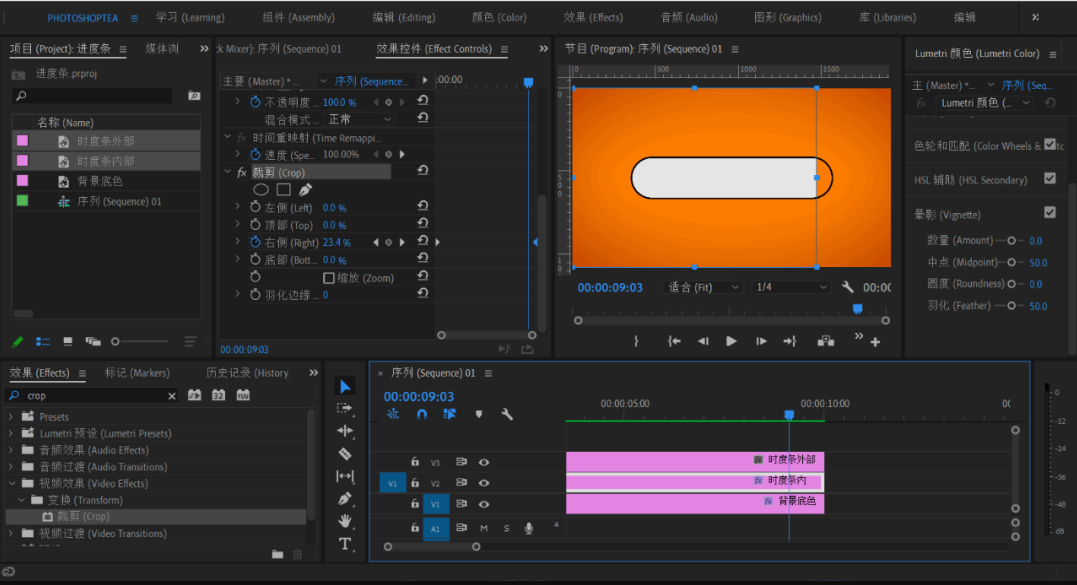Select the Razor tool in the tools panel
The width and height of the screenshot is (1077, 585).
click(x=345, y=454)
